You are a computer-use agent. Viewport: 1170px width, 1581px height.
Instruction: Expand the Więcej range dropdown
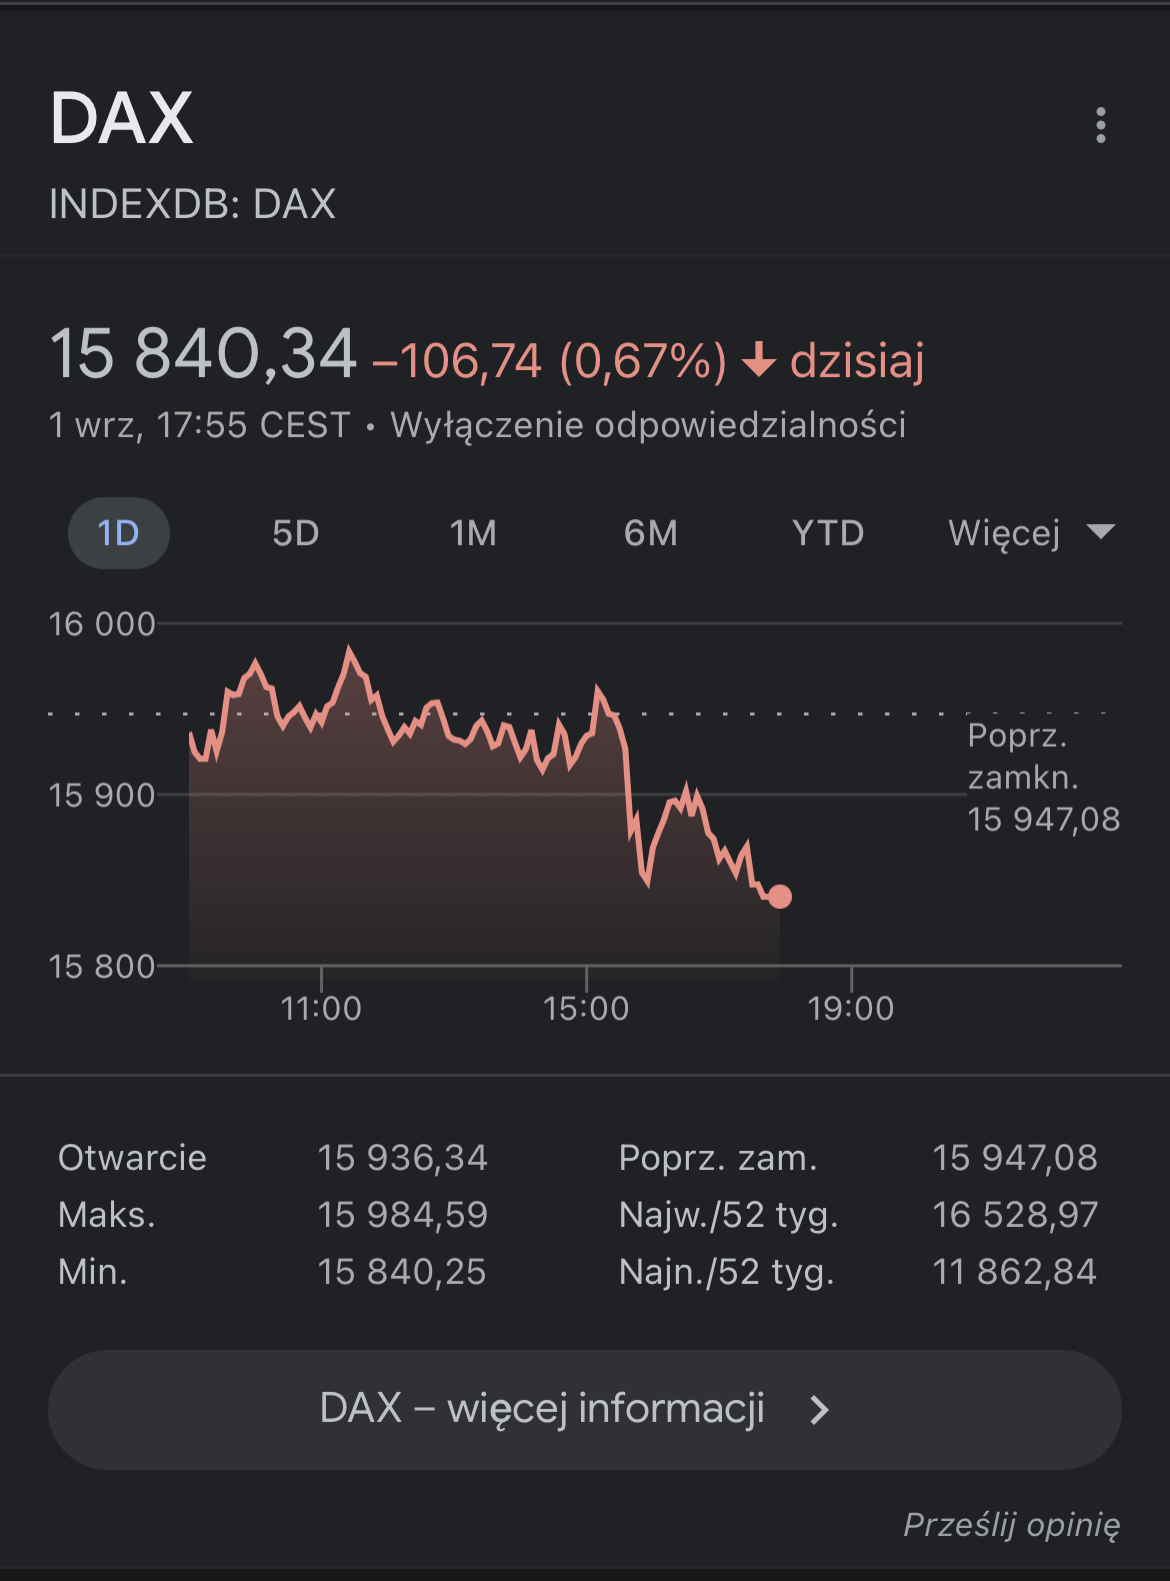pyautogui.click(x=1031, y=533)
